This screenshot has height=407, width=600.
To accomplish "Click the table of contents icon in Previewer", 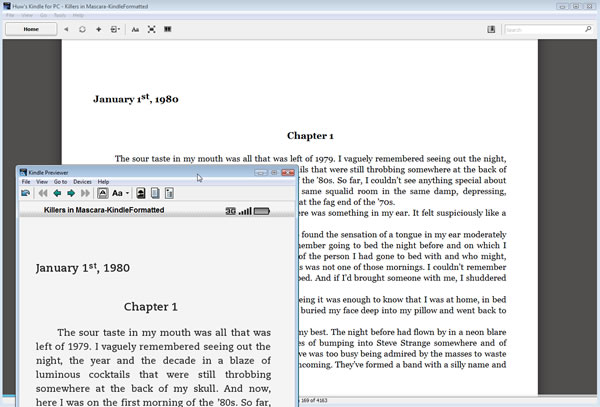I will coord(169,193).
